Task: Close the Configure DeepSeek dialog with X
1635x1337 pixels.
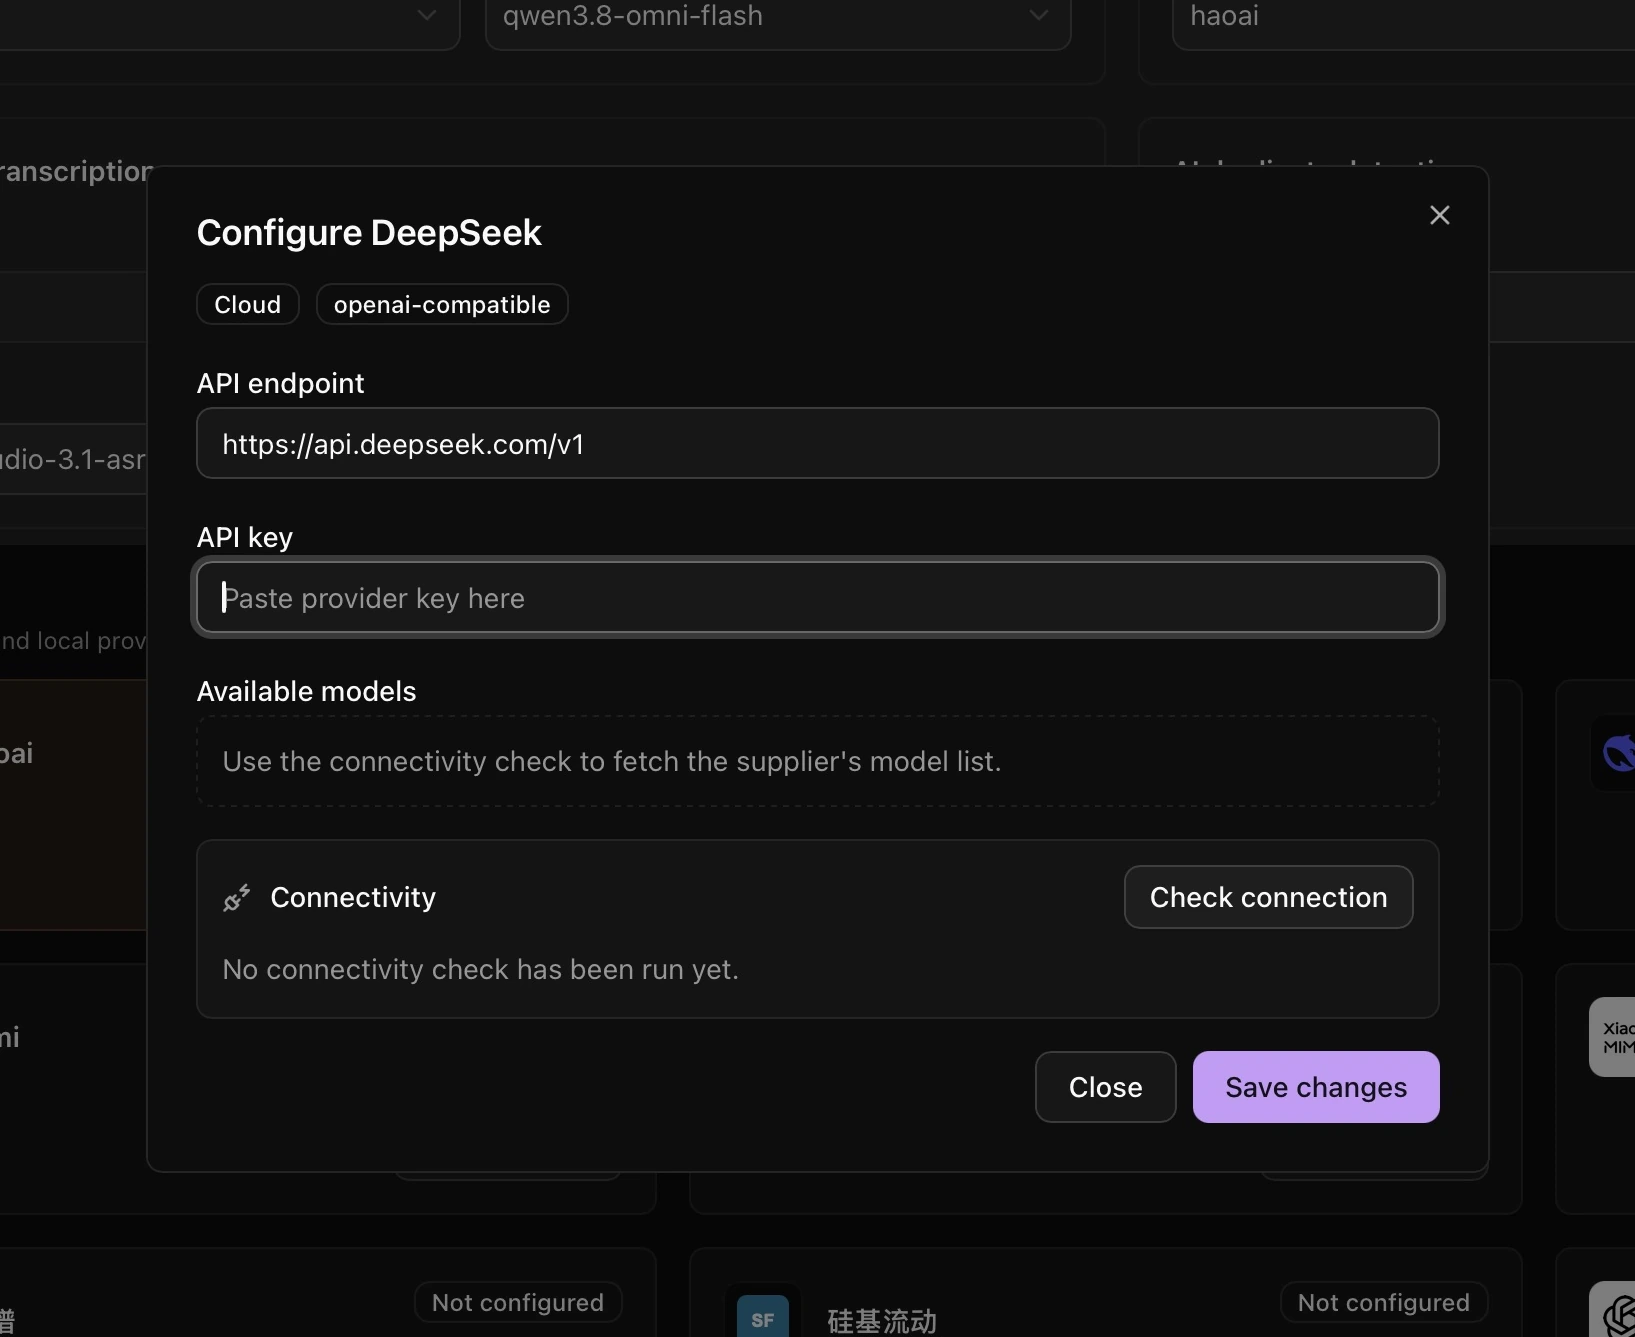Action: (1439, 215)
